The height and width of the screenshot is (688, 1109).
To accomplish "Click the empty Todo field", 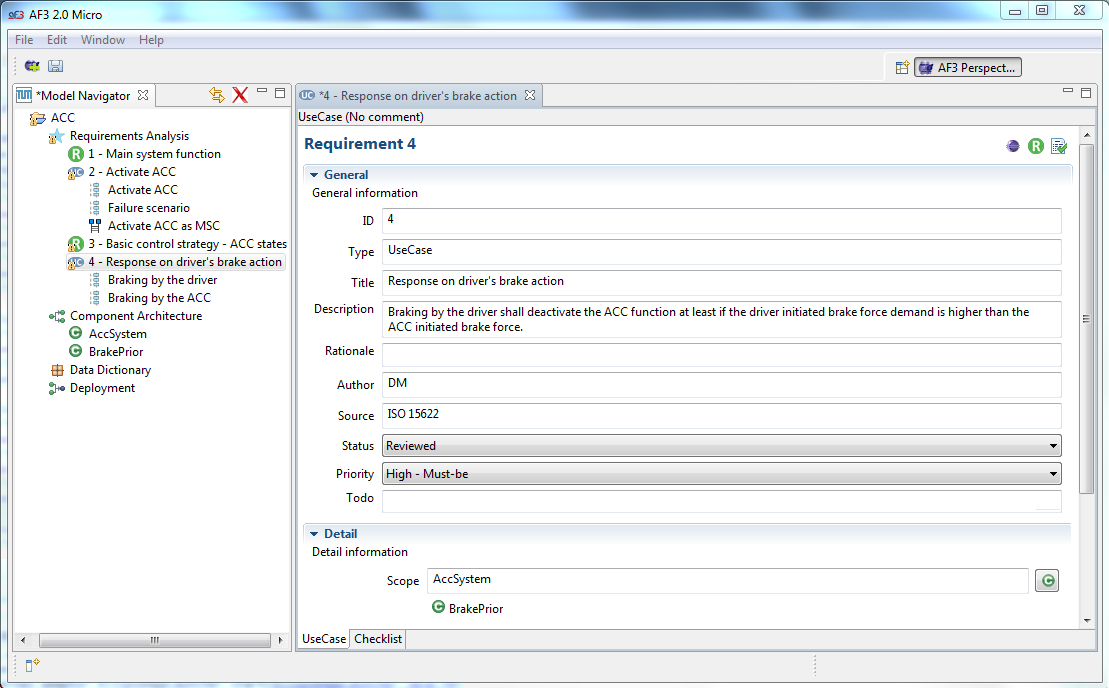I will tap(721, 501).
